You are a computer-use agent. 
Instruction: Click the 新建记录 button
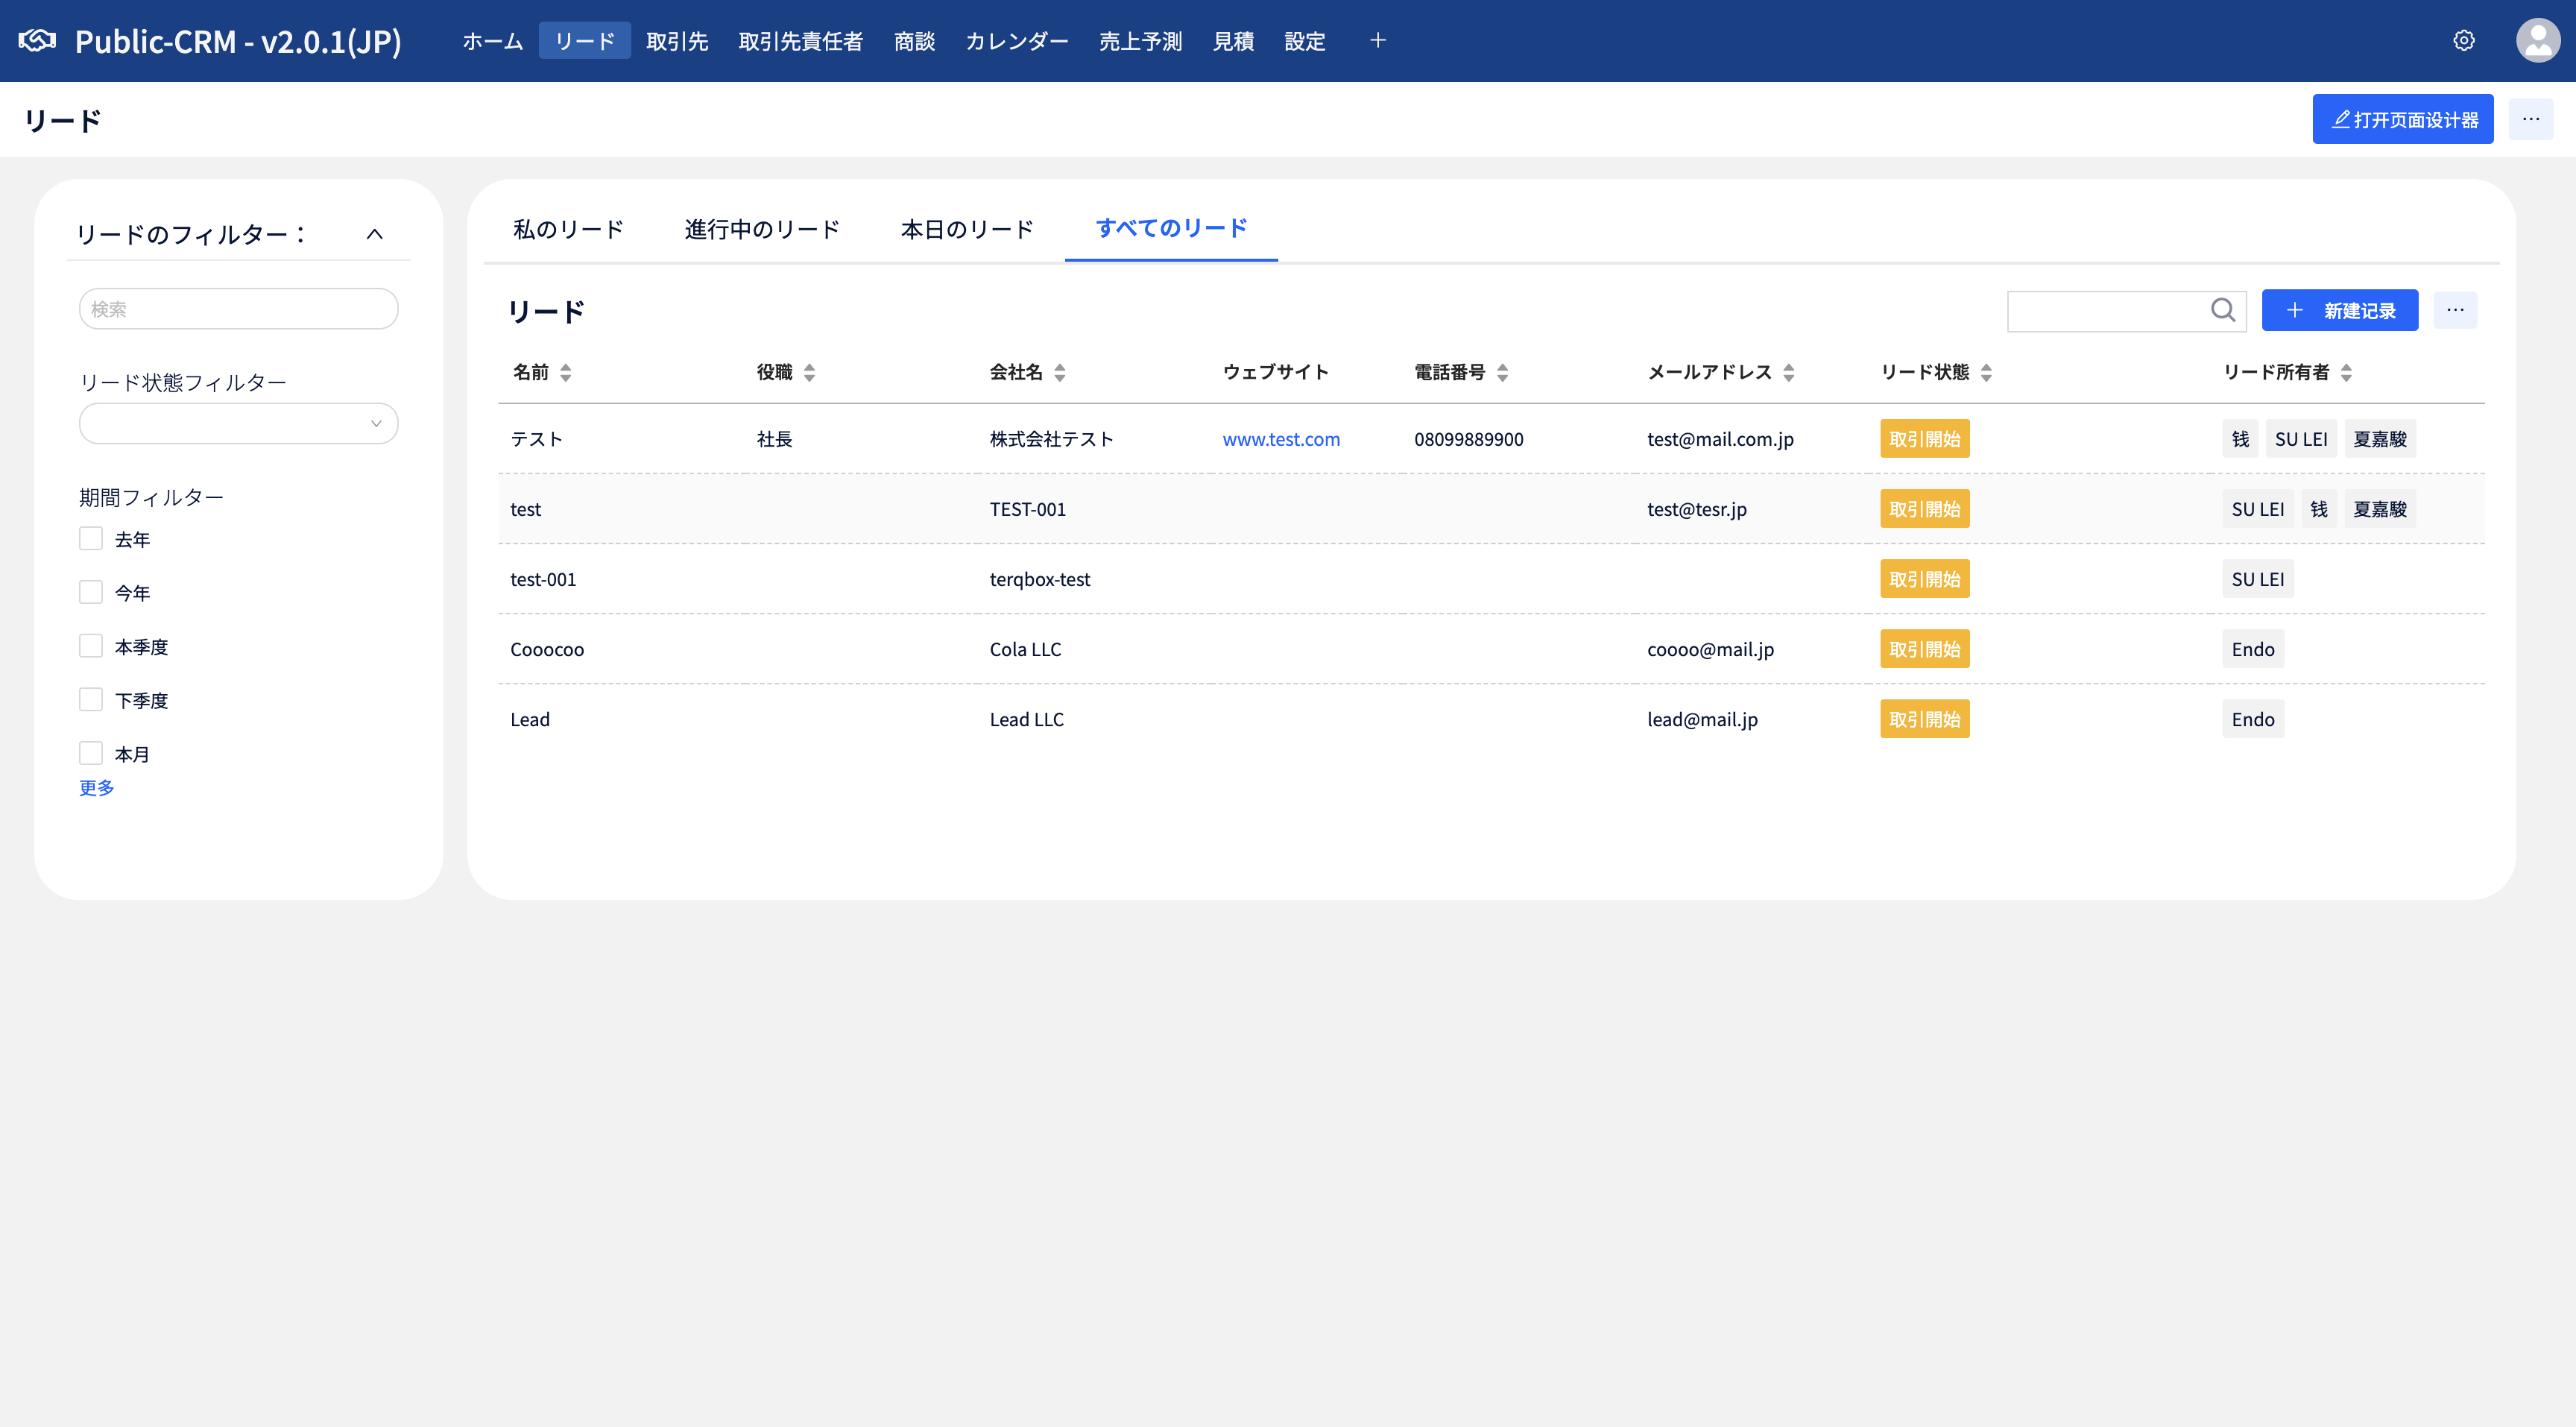click(2339, 311)
